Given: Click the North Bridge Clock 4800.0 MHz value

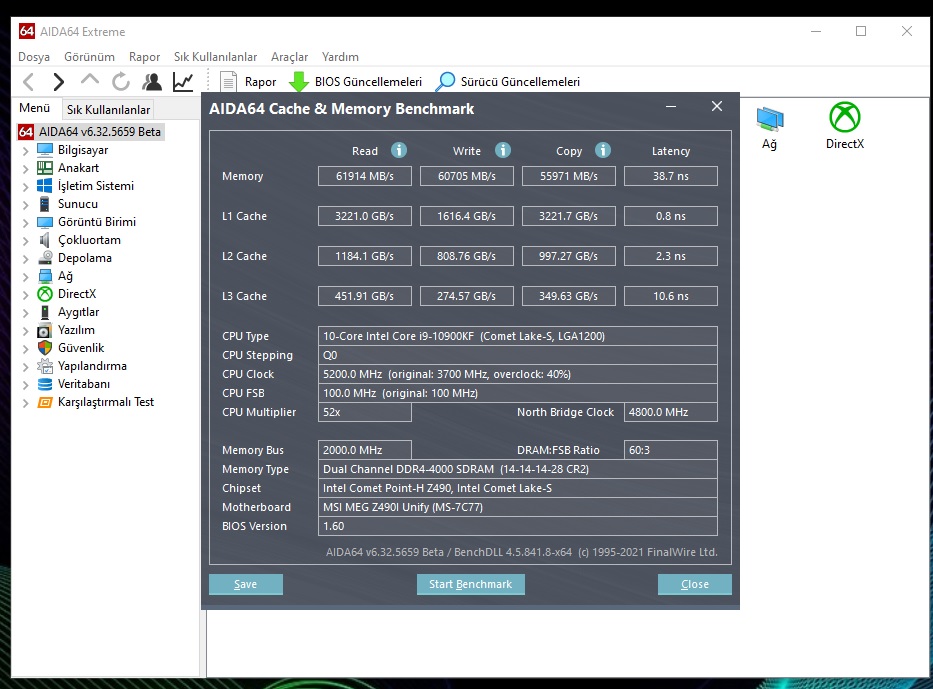Looking at the screenshot, I should [671, 412].
